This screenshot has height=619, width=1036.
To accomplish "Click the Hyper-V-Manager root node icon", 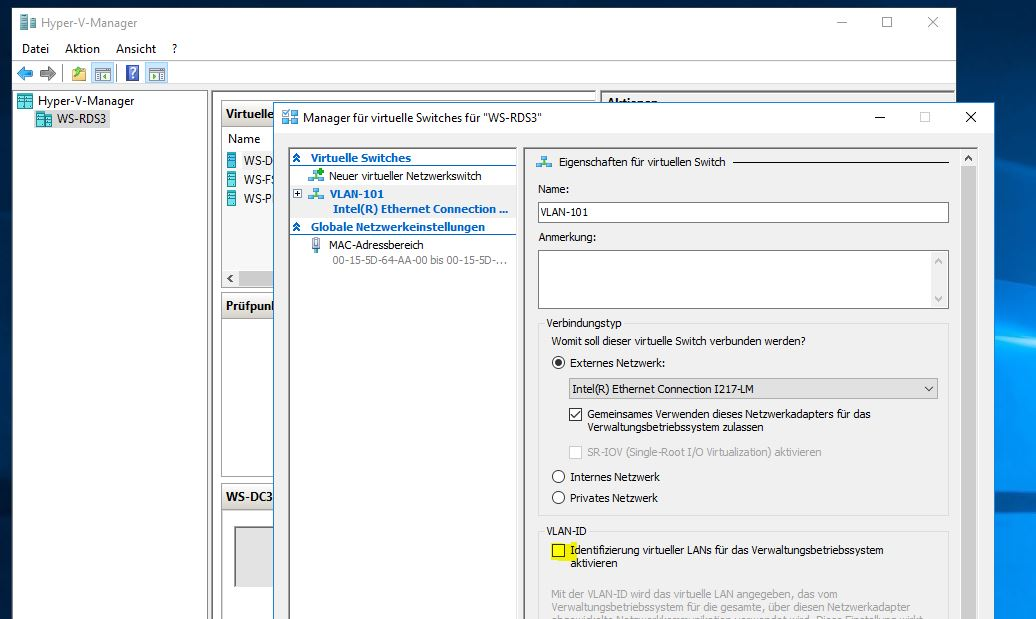I will (x=25, y=101).
